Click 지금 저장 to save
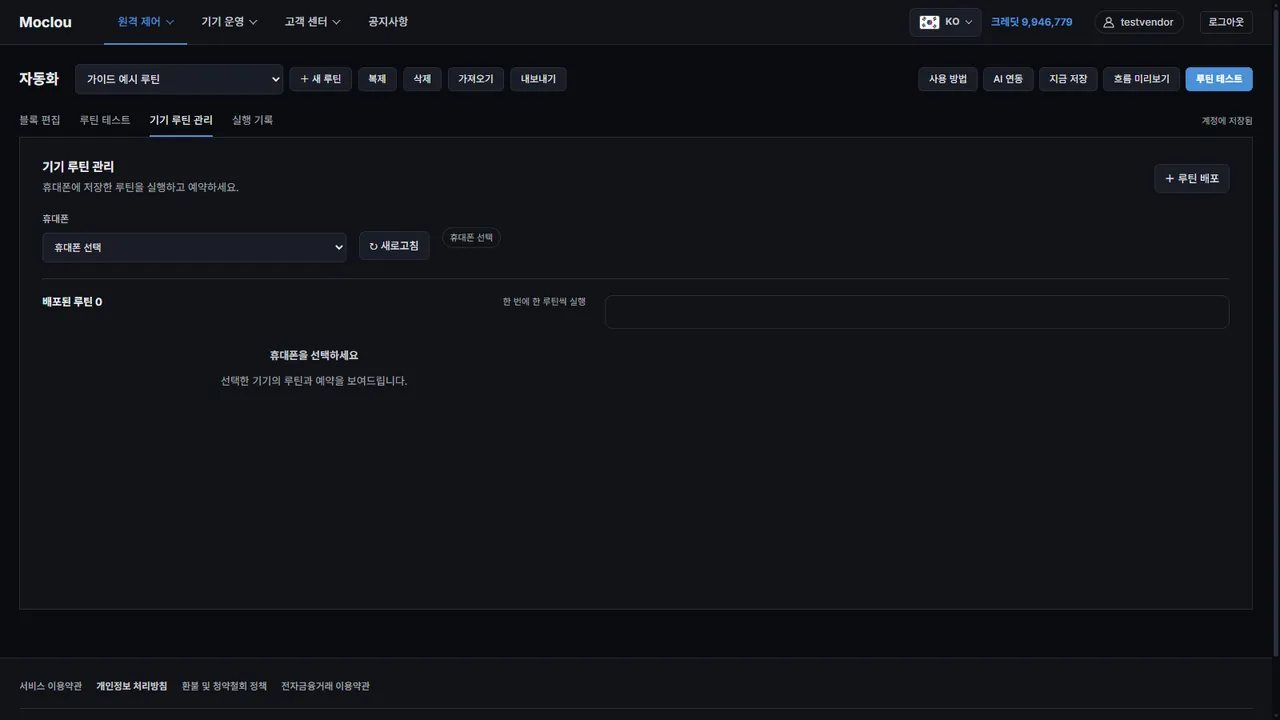The height and width of the screenshot is (720, 1280). (1068, 79)
